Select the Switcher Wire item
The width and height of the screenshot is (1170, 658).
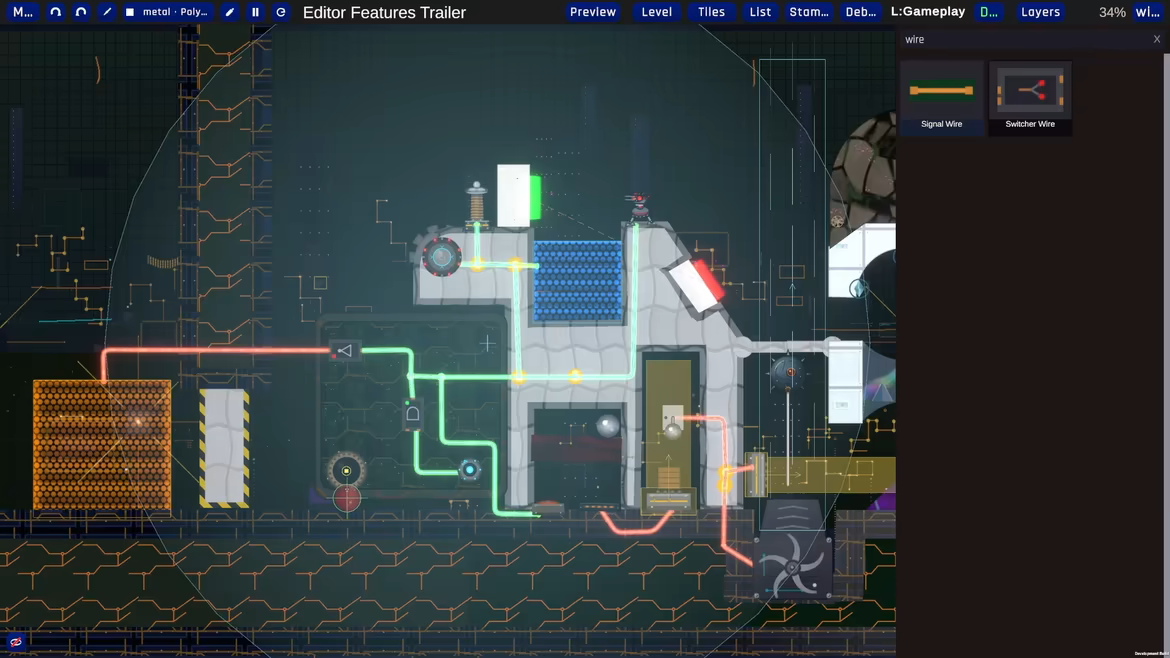point(1030,98)
